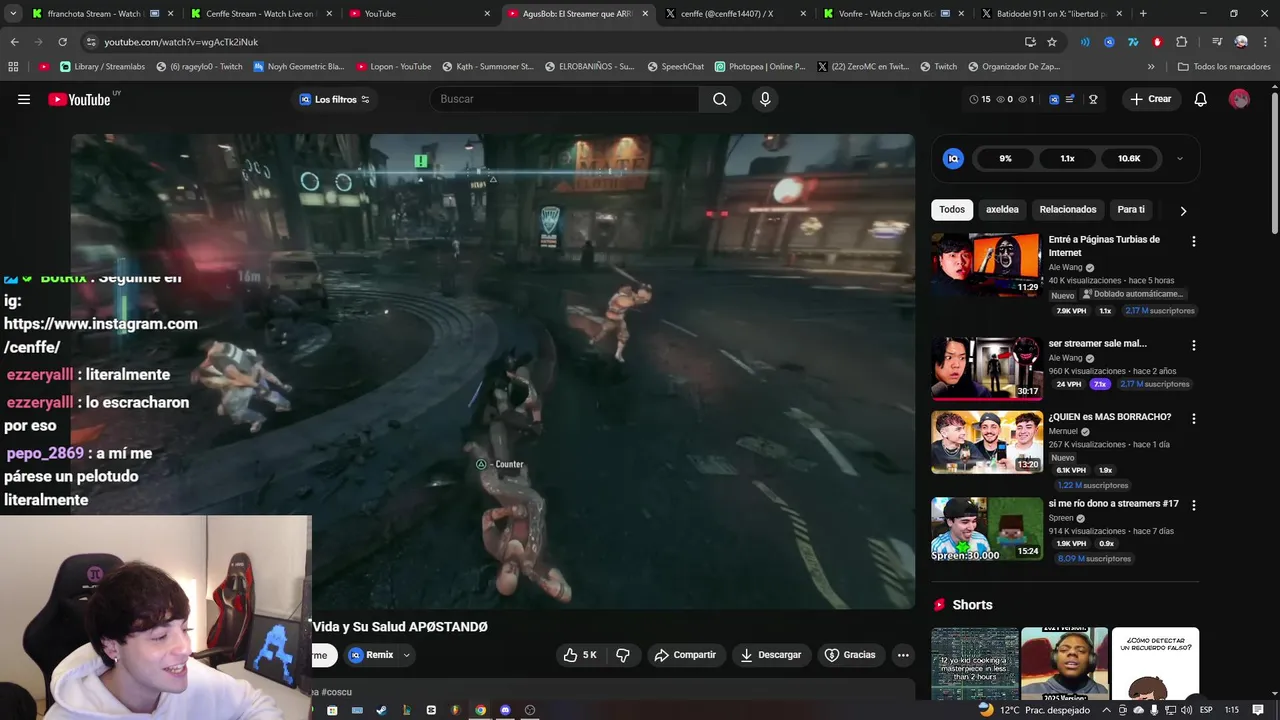
Task: Click the red hand blocker extension icon
Action: [1157, 42]
